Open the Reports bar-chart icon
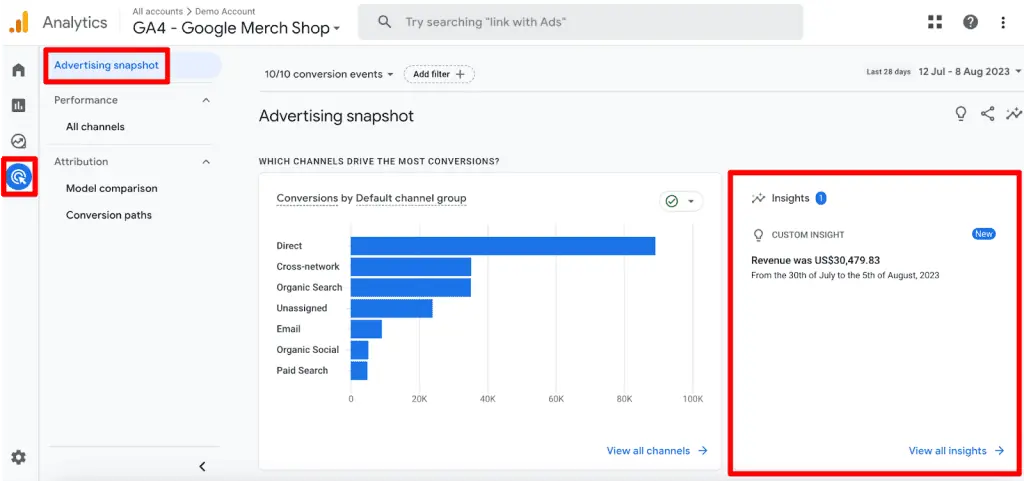1024x481 pixels. (x=19, y=105)
